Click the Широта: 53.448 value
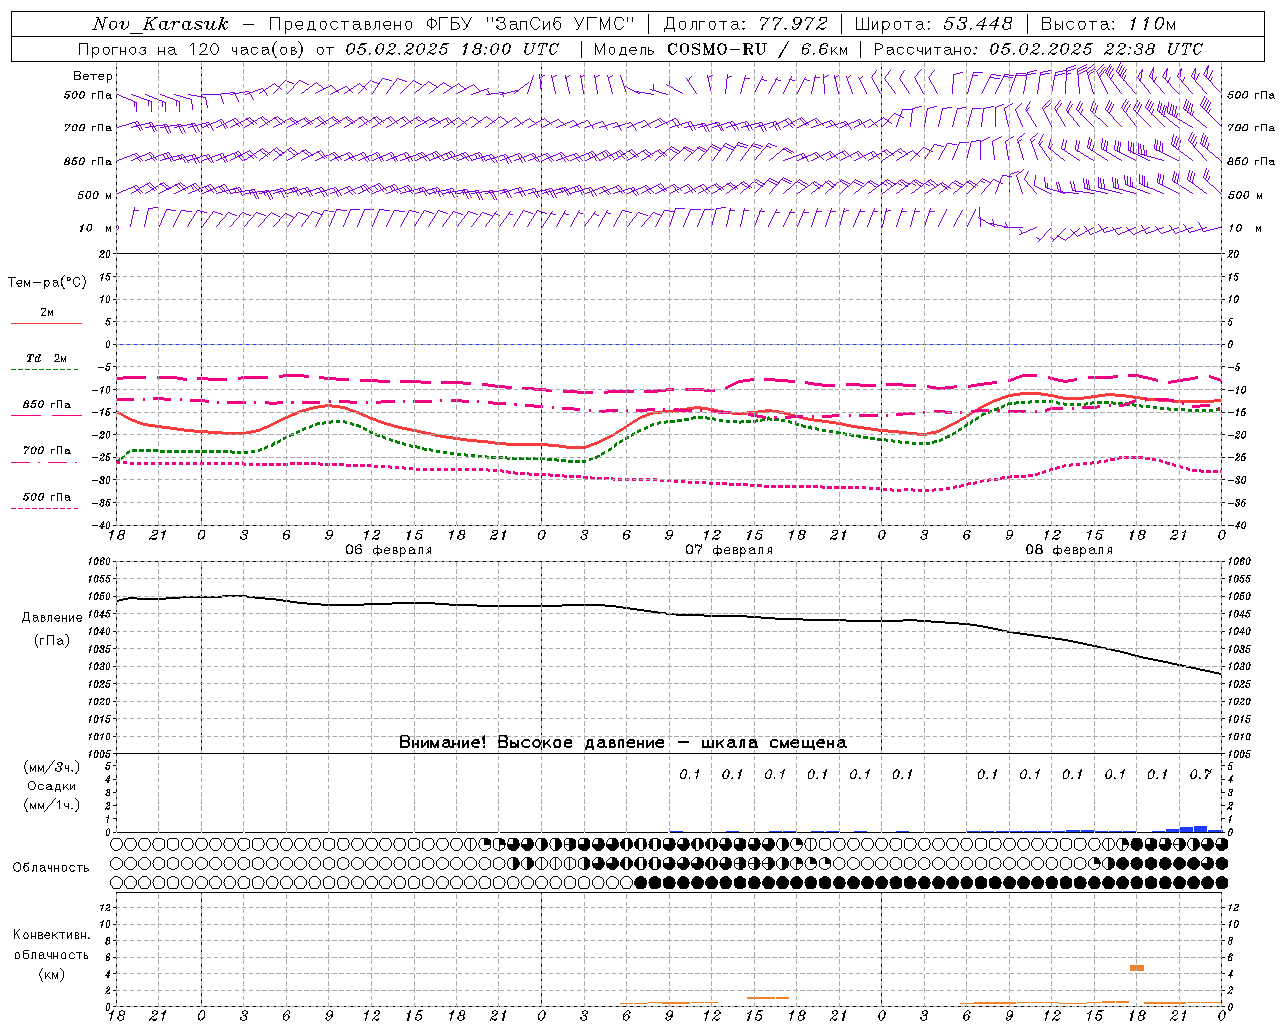 coord(933,24)
